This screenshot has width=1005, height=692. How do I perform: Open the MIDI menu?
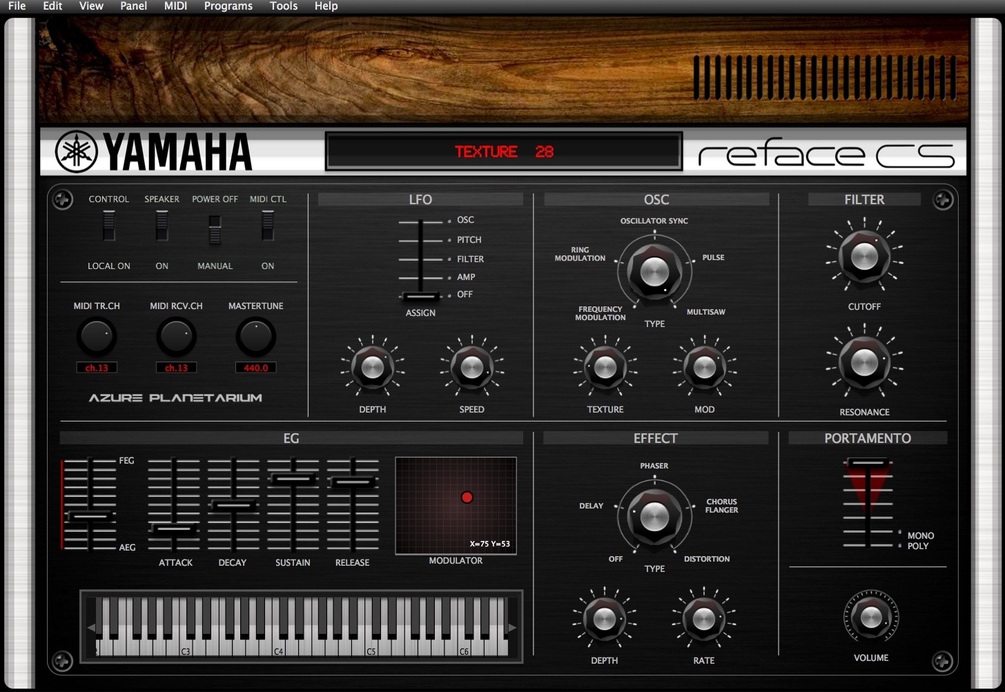[176, 6]
